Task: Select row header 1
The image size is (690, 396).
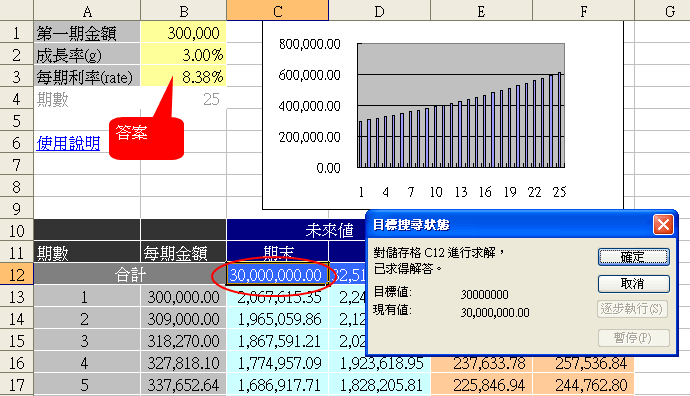Action: [17, 33]
